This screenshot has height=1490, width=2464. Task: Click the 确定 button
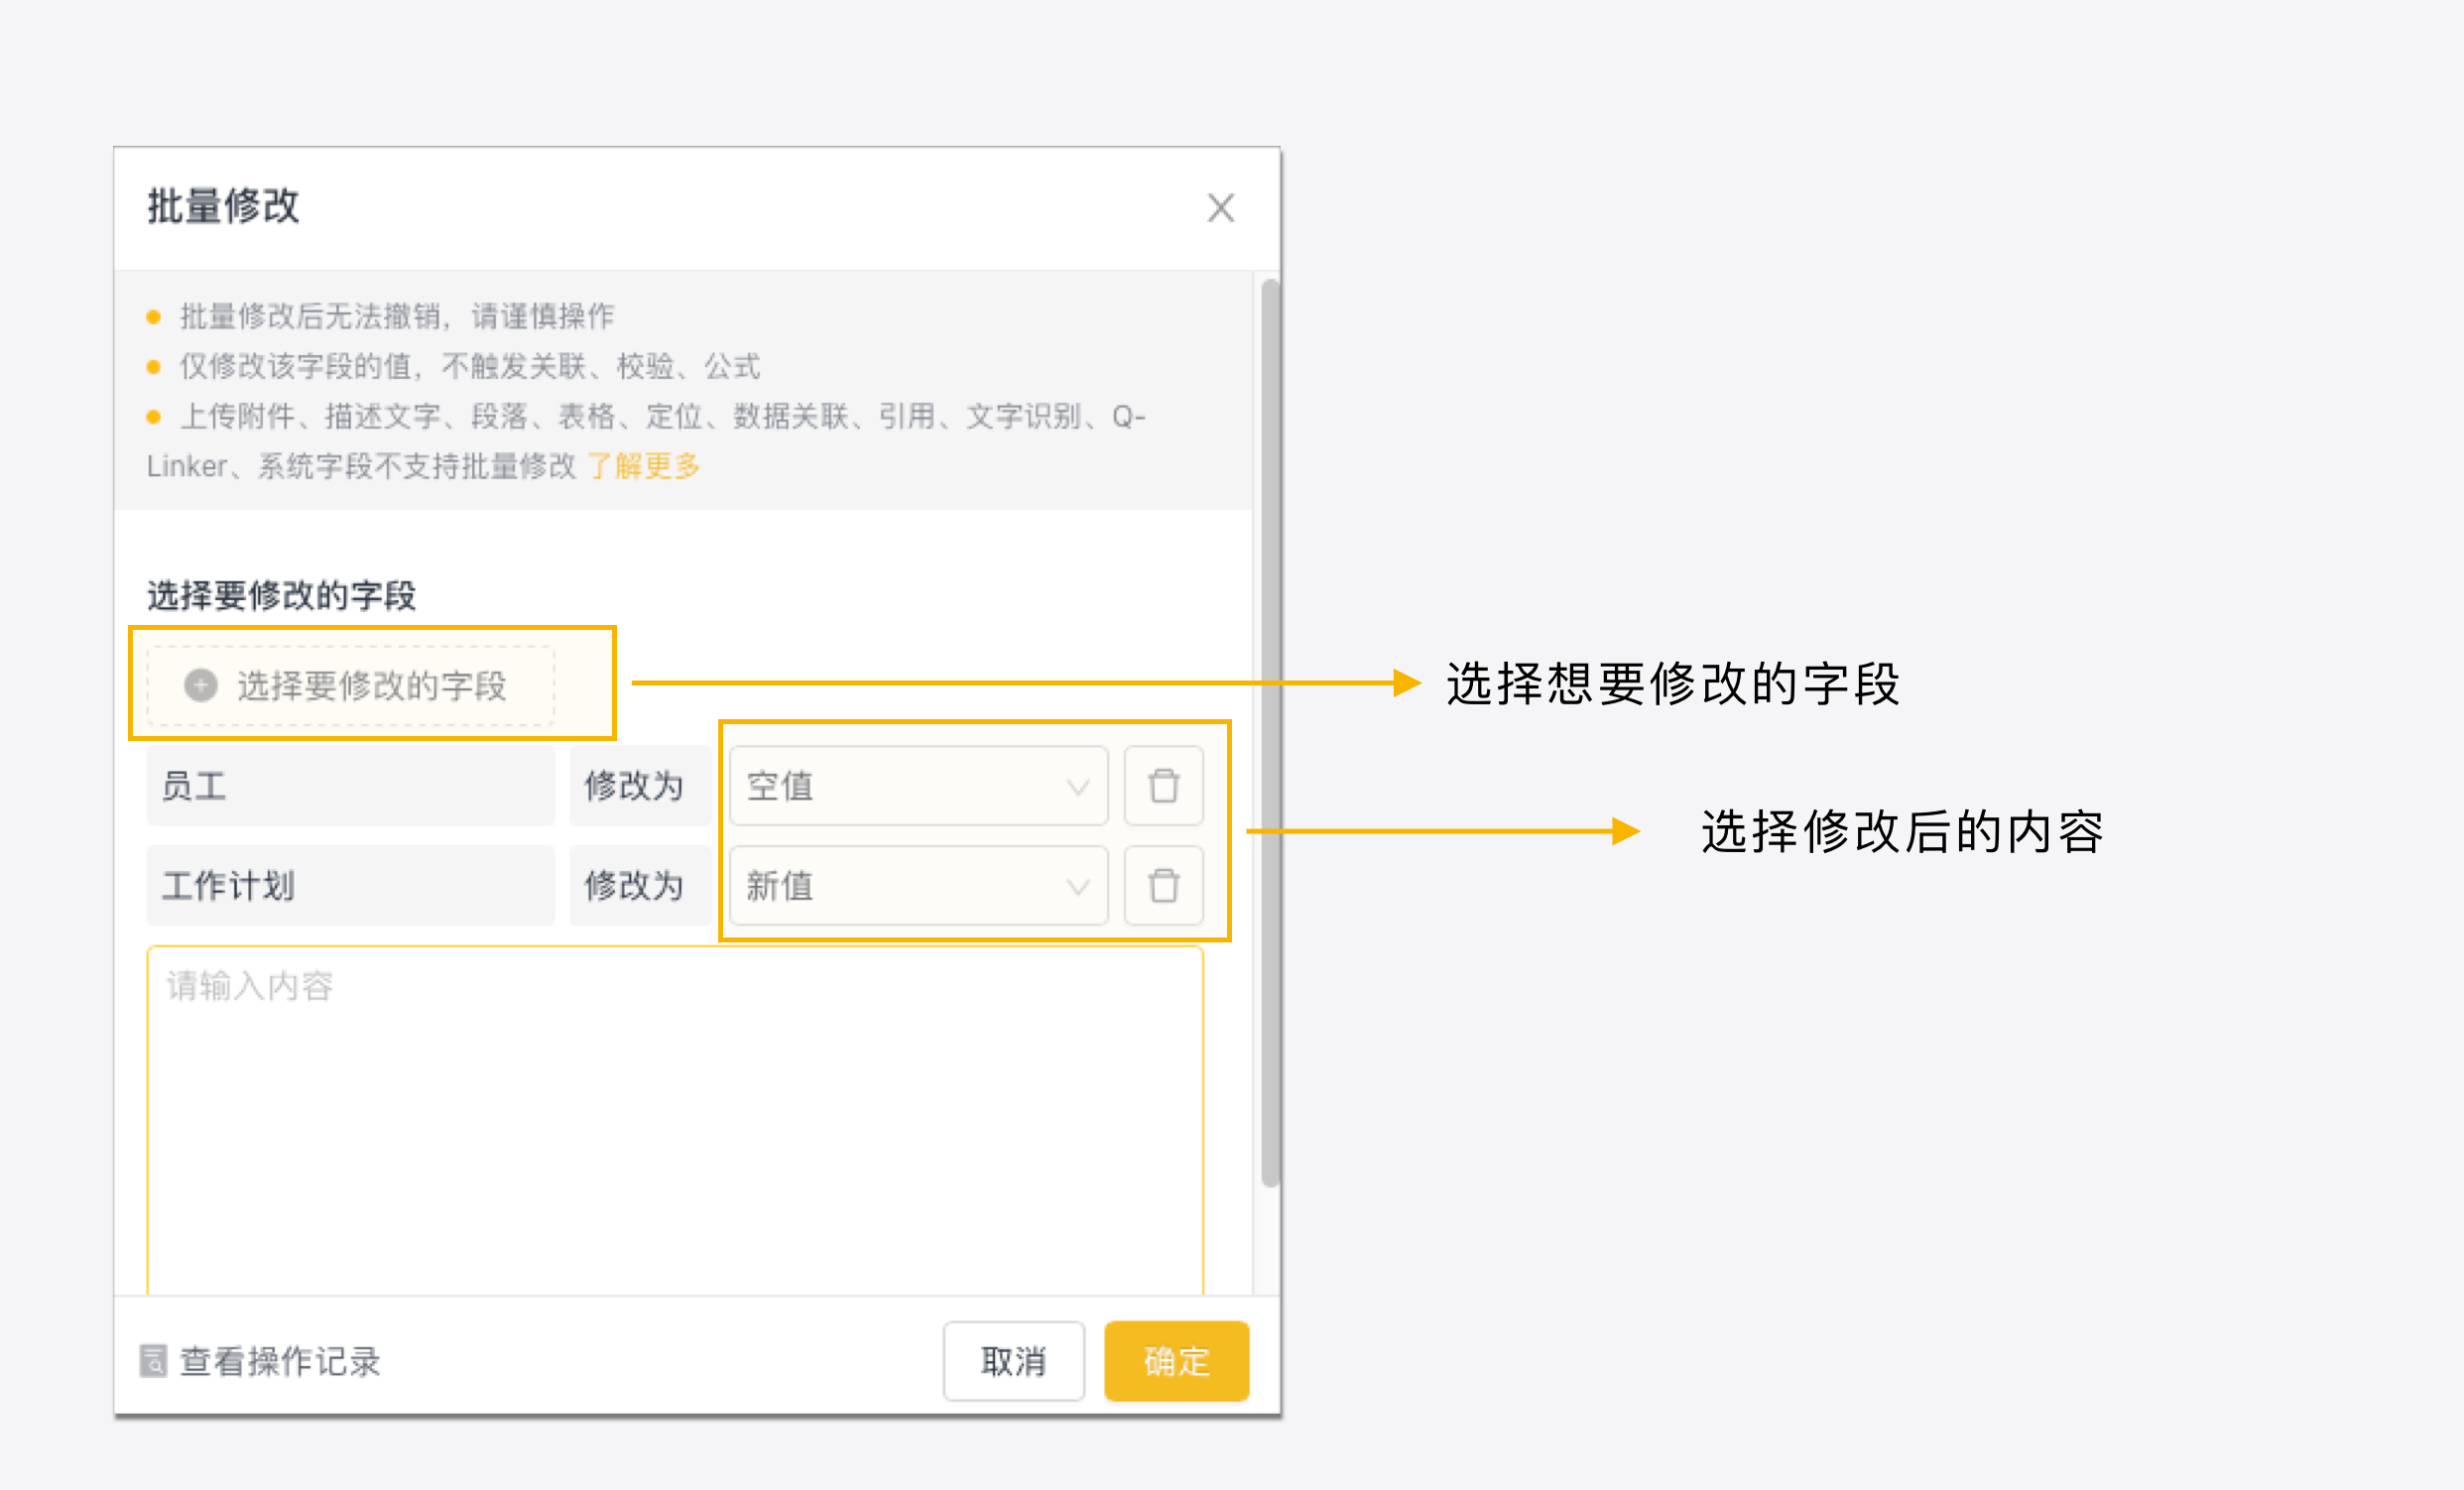pos(1176,1361)
